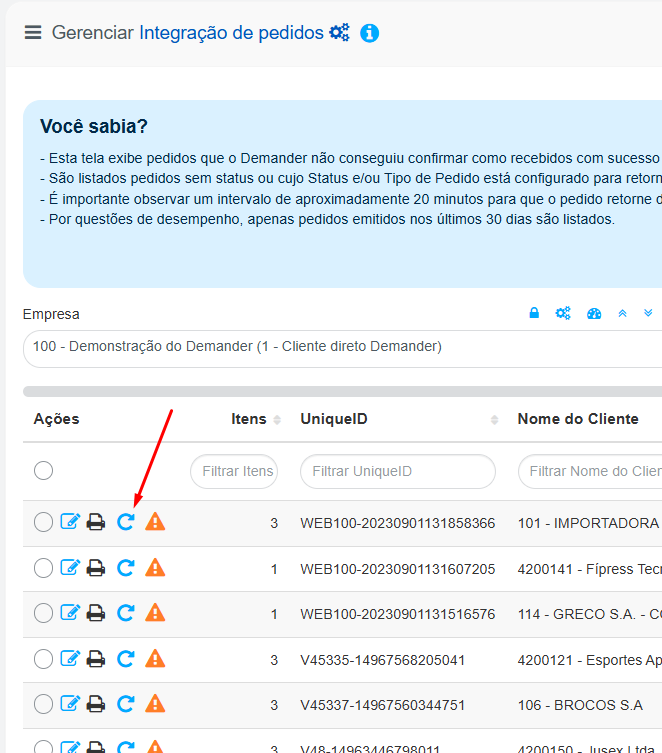
Task: Open the hamburger navigation menu
Action: click(33, 32)
